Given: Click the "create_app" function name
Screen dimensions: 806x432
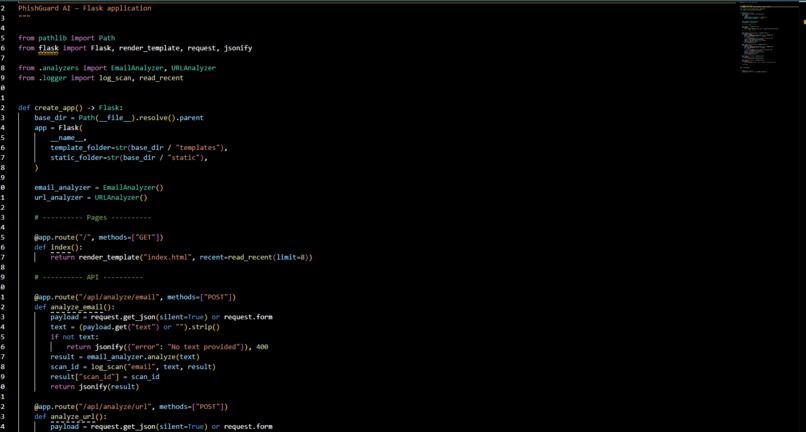Looking at the screenshot, I should 54,108.
